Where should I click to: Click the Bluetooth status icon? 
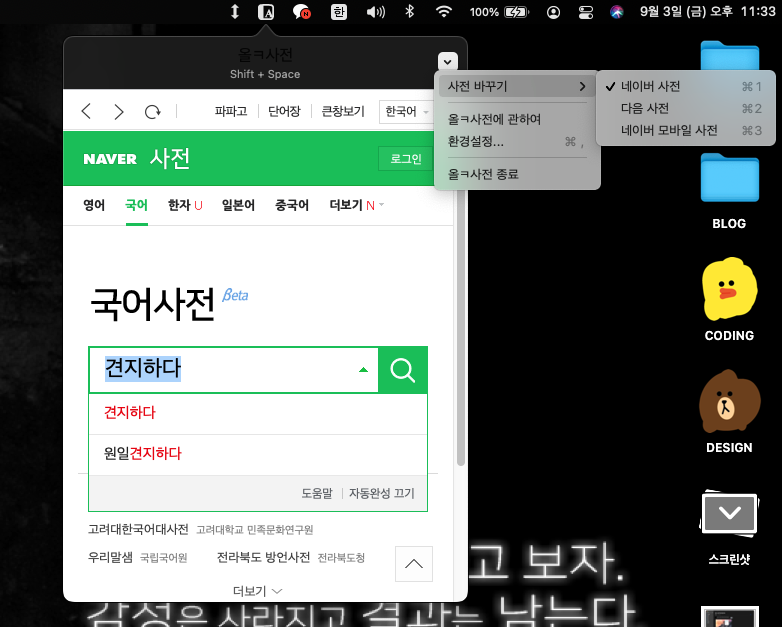(409, 11)
